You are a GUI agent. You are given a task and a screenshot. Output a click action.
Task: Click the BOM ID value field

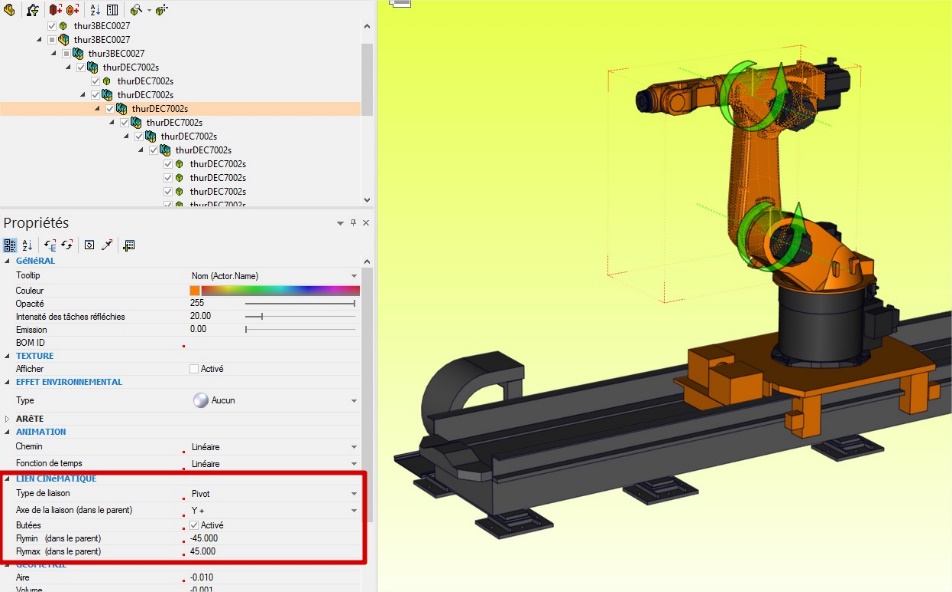pyautogui.click(x=273, y=342)
